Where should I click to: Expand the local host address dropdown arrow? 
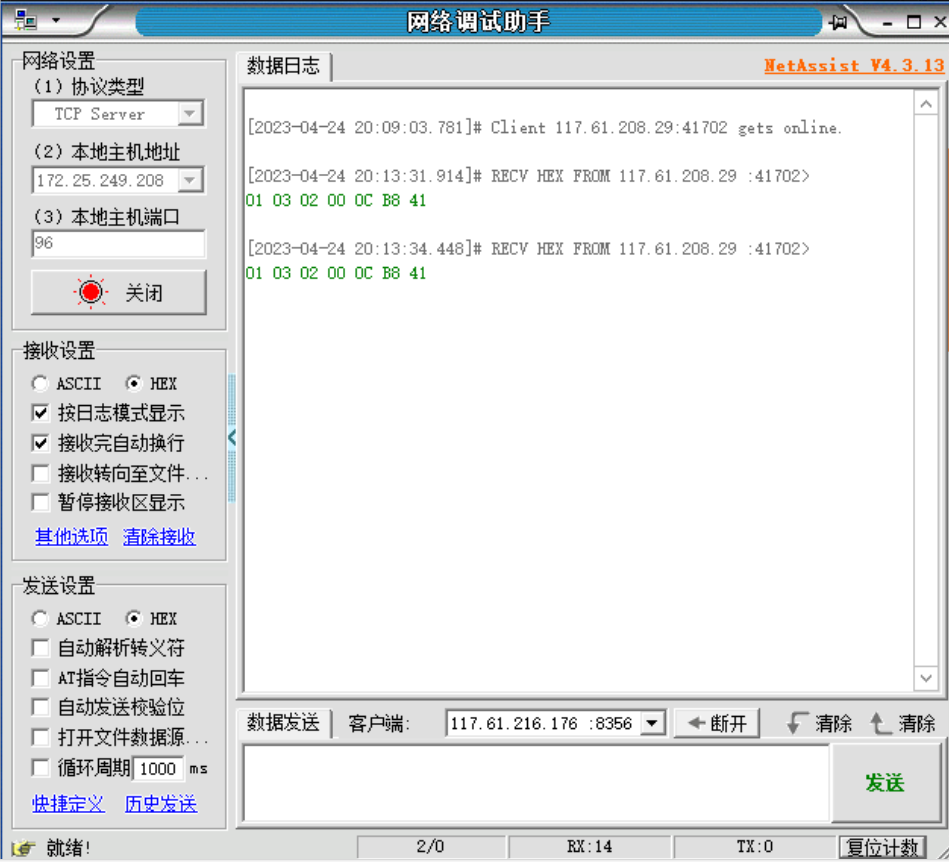click(x=189, y=180)
